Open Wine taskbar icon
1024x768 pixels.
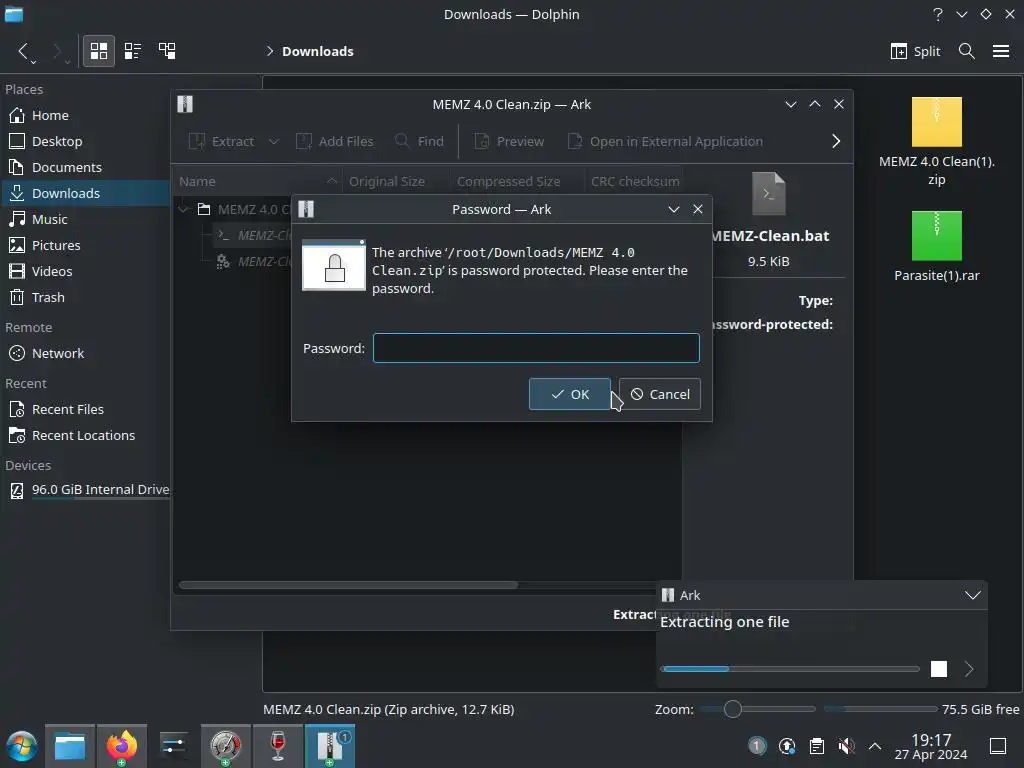click(x=278, y=746)
